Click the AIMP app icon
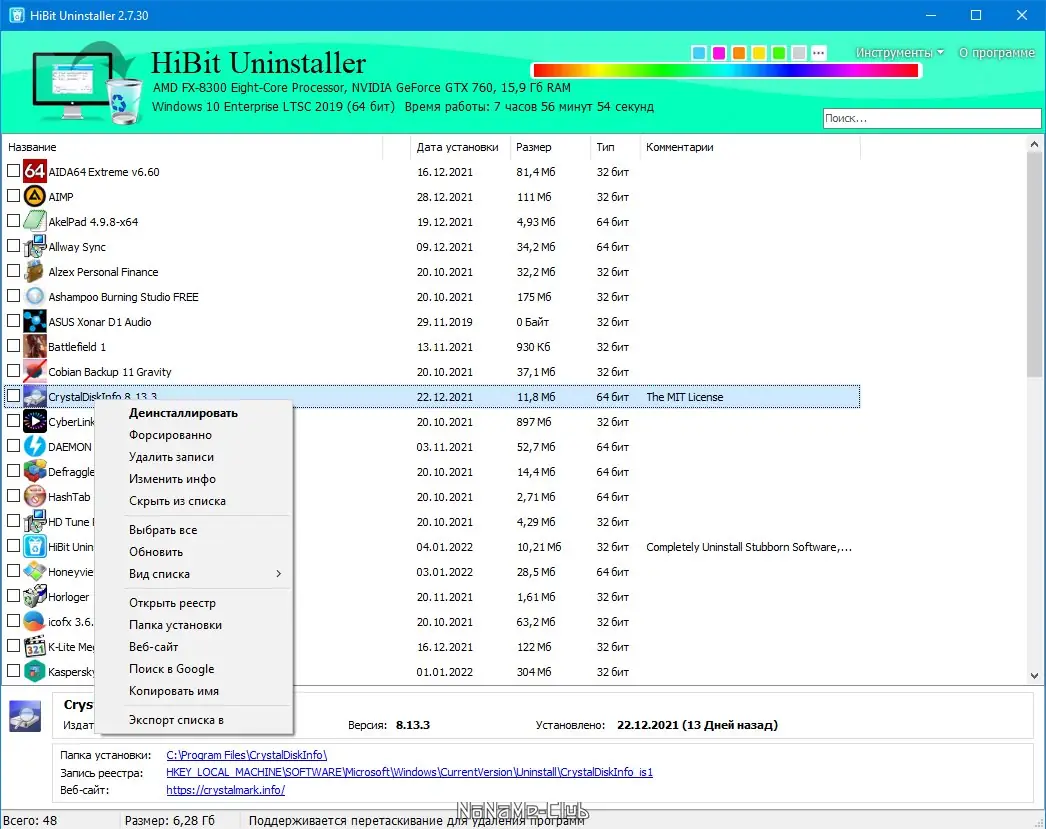This screenshot has width=1046, height=829. [35, 197]
